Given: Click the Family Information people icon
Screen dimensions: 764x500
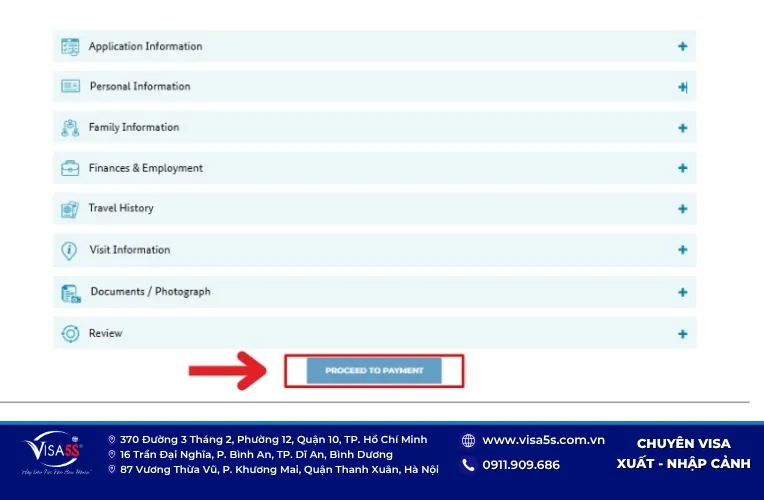Looking at the screenshot, I should point(70,128).
